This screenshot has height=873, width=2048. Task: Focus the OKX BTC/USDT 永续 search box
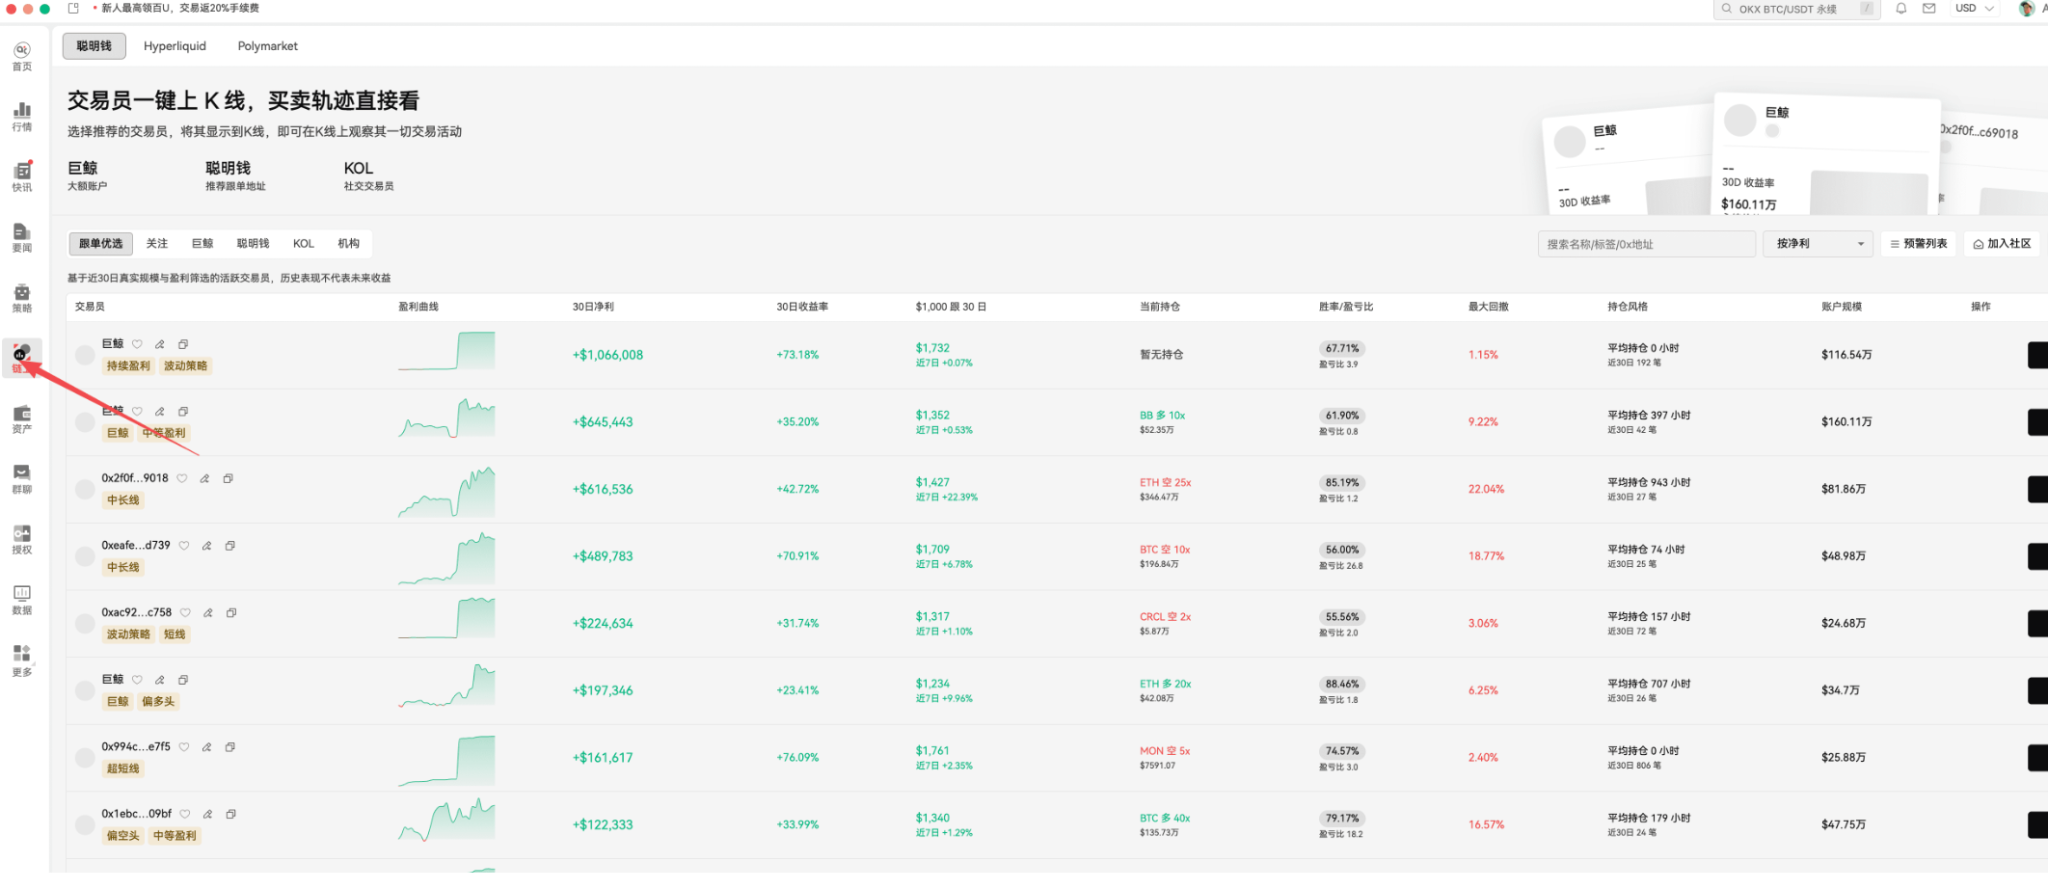(1796, 9)
